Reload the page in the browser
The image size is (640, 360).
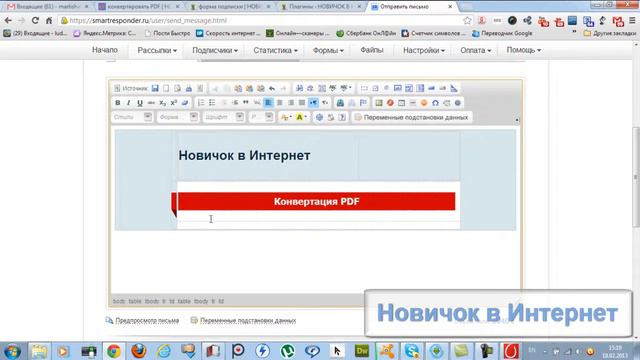35,20
